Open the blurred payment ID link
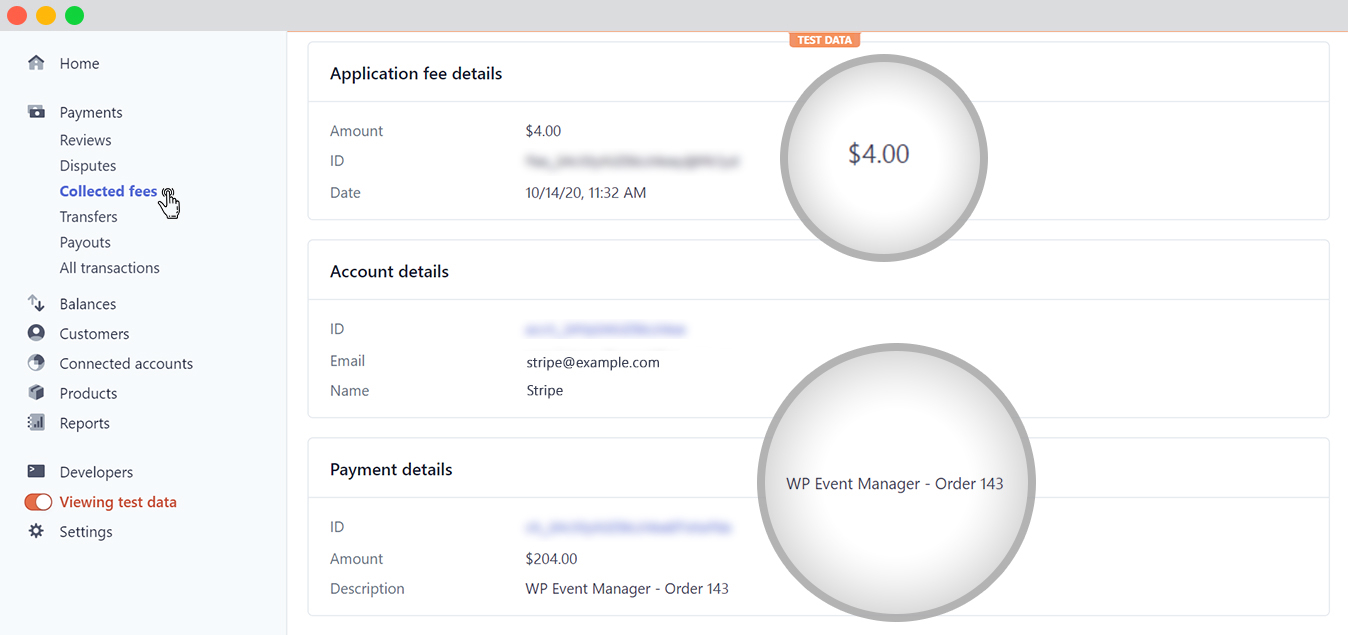The height and width of the screenshot is (635, 1348). 629,526
